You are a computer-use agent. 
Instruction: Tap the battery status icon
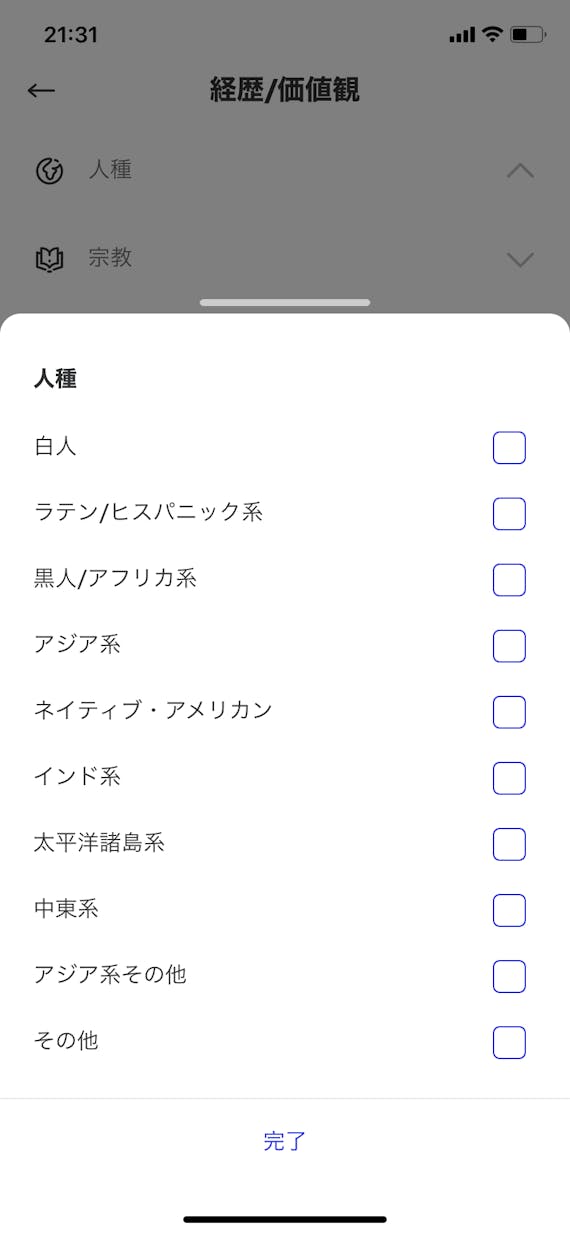pos(527,34)
